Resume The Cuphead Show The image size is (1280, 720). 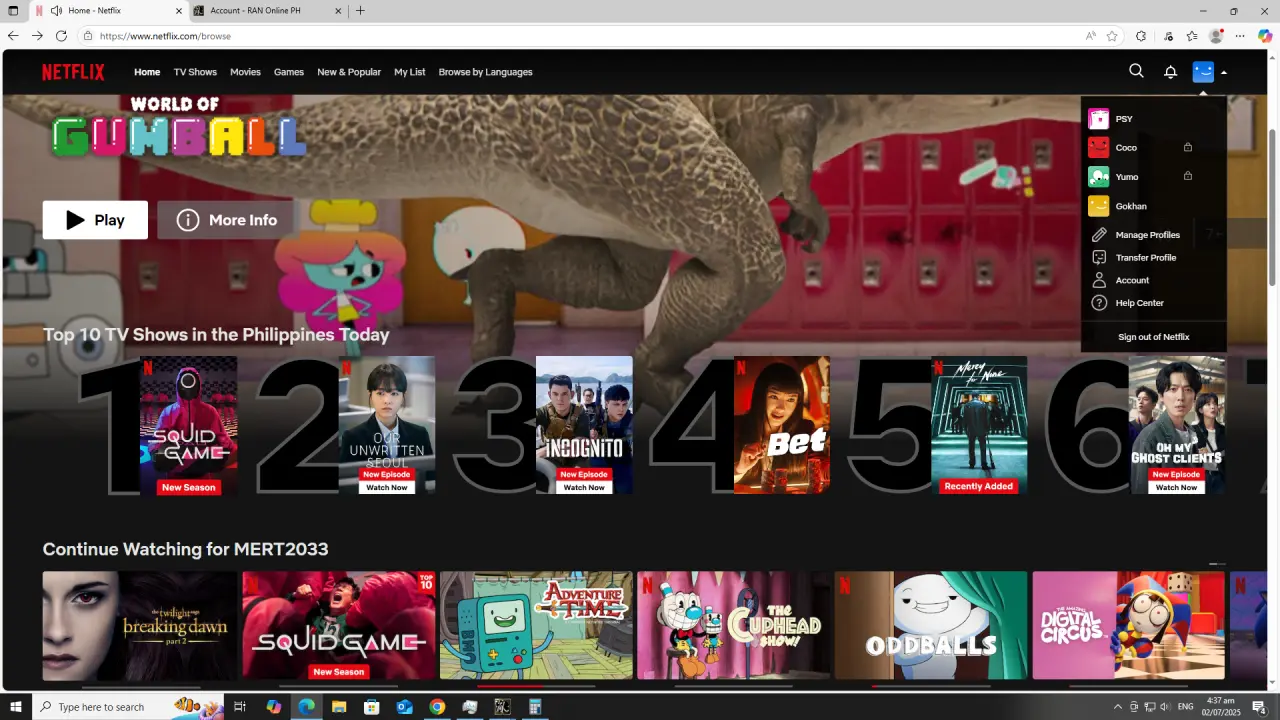tap(733, 626)
